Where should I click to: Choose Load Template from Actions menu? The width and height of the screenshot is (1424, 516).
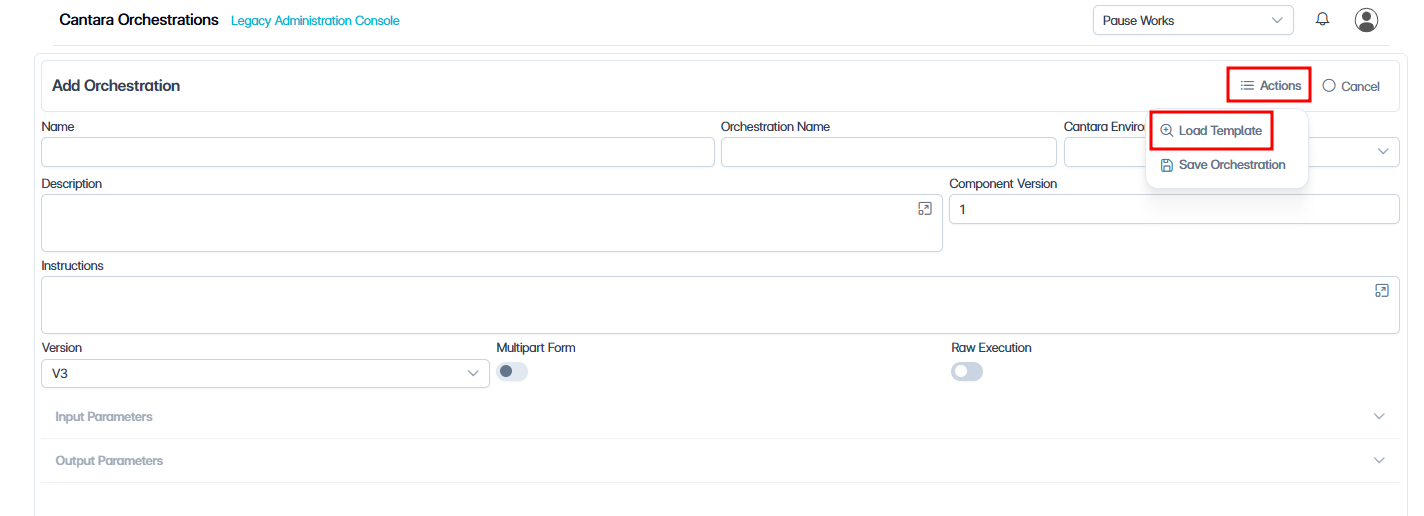click(x=1211, y=131)
